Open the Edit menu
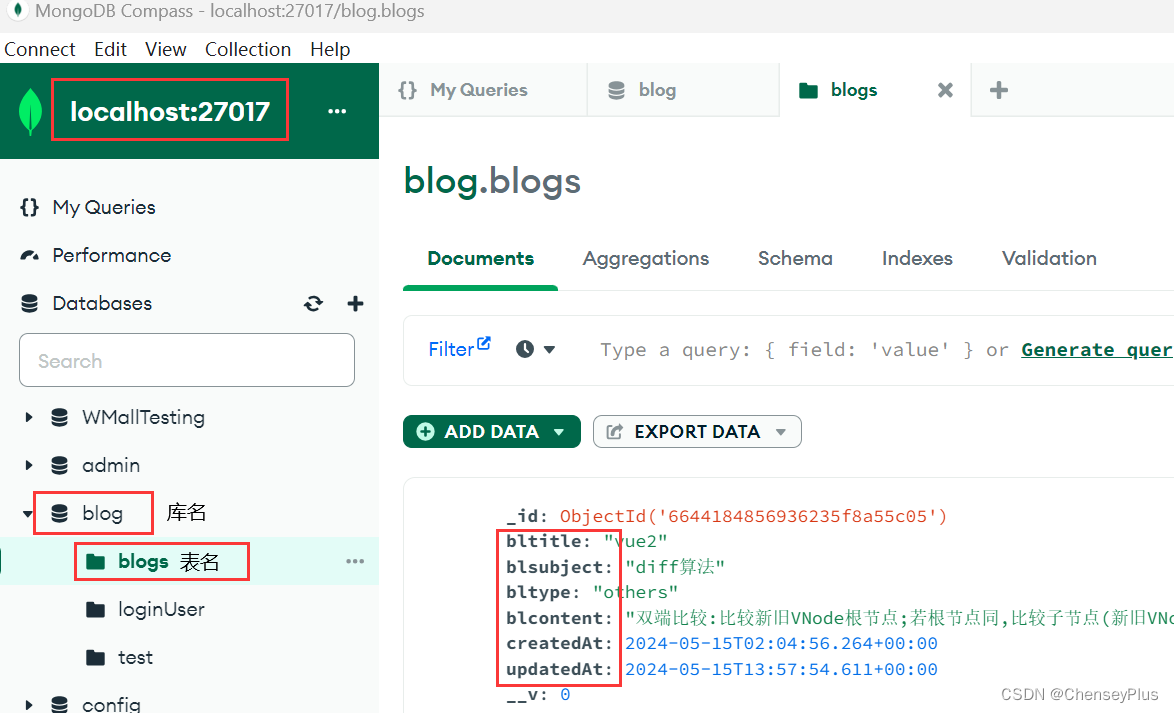This screenshot has height=713, width=1174. (110, 49)
